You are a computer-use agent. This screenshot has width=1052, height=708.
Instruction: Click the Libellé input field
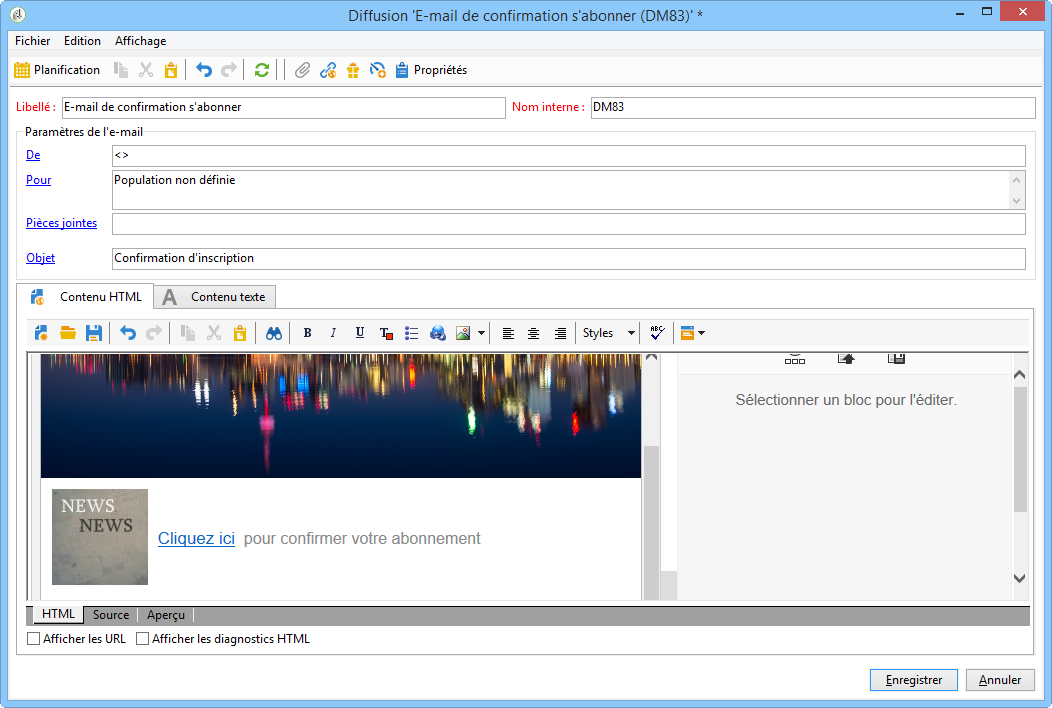coord(283,107)
